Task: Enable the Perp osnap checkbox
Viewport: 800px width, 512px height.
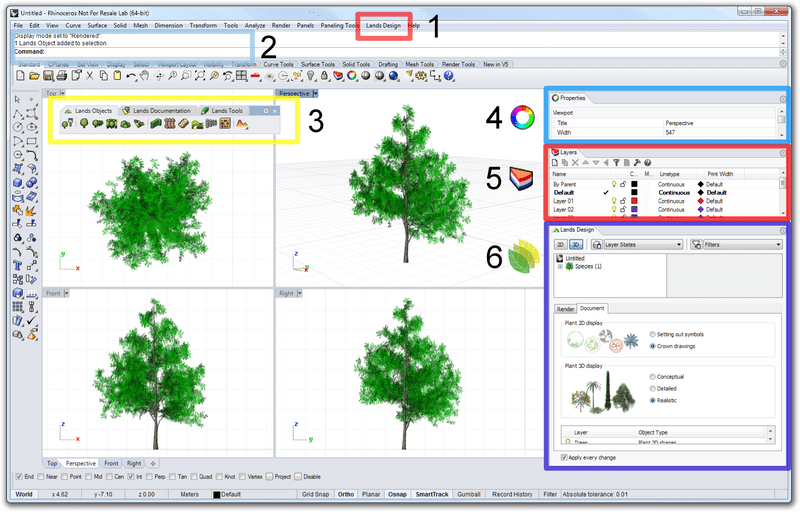Action: click(149, 477)
